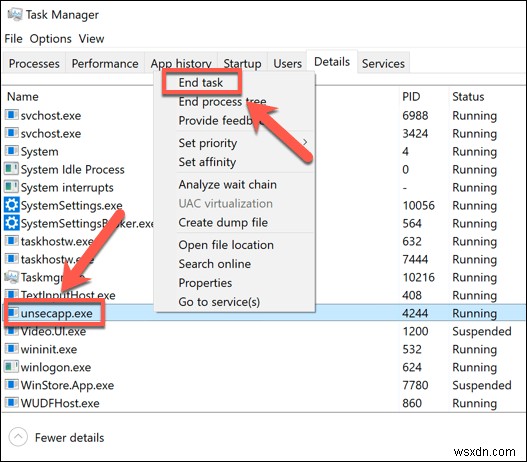This screenshot has width=527, height=462.
Task: Click the SystemSettingsBroker.exe gear icon
Action: (12, 223)
